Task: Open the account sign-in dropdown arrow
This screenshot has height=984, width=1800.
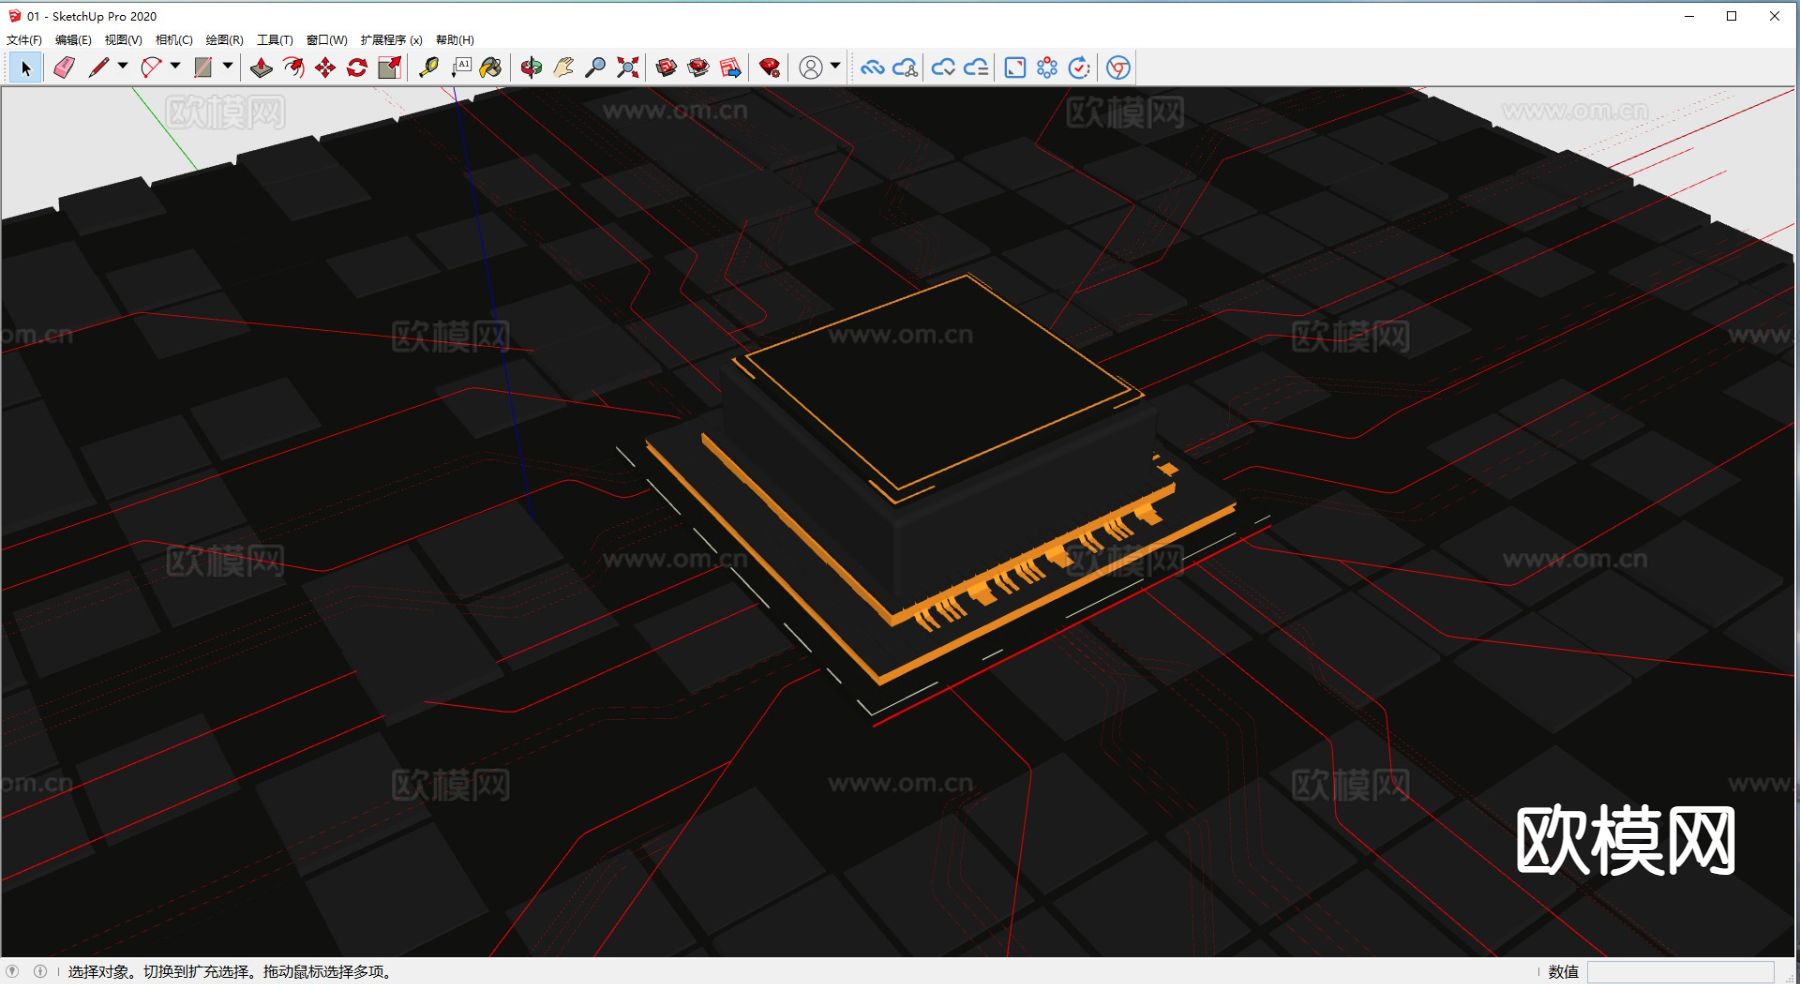Action: 835,66
